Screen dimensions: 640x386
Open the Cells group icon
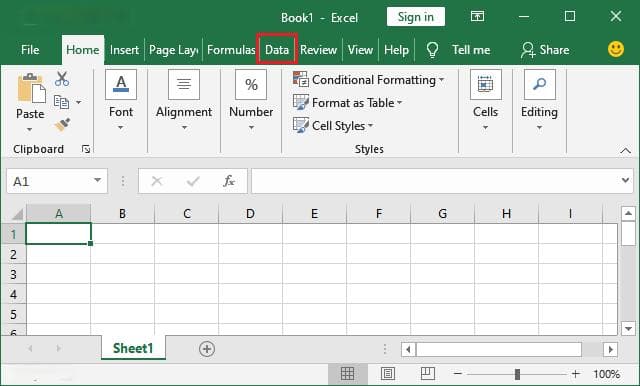(485, 84)
